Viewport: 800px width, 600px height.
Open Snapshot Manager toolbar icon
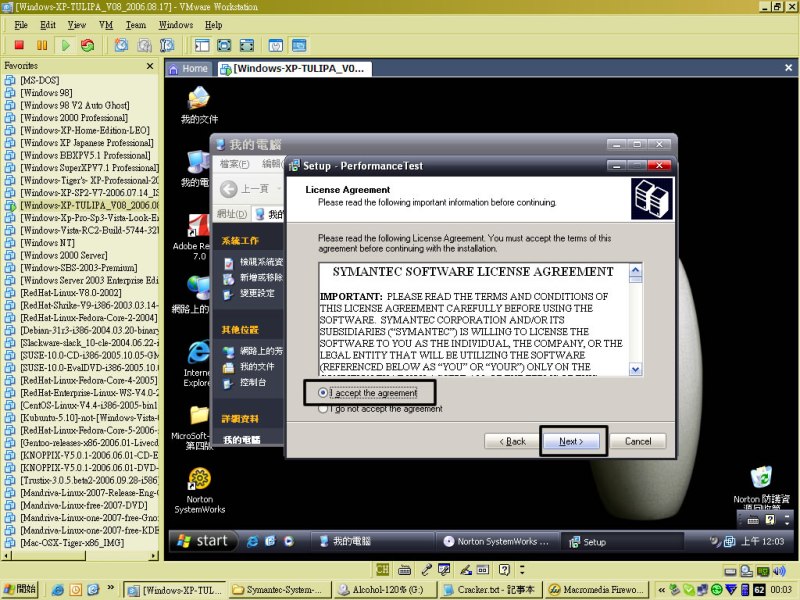pos(167,45)
